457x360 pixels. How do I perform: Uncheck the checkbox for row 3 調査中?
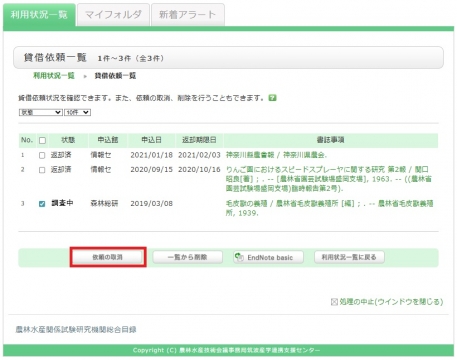click(42, 204)
